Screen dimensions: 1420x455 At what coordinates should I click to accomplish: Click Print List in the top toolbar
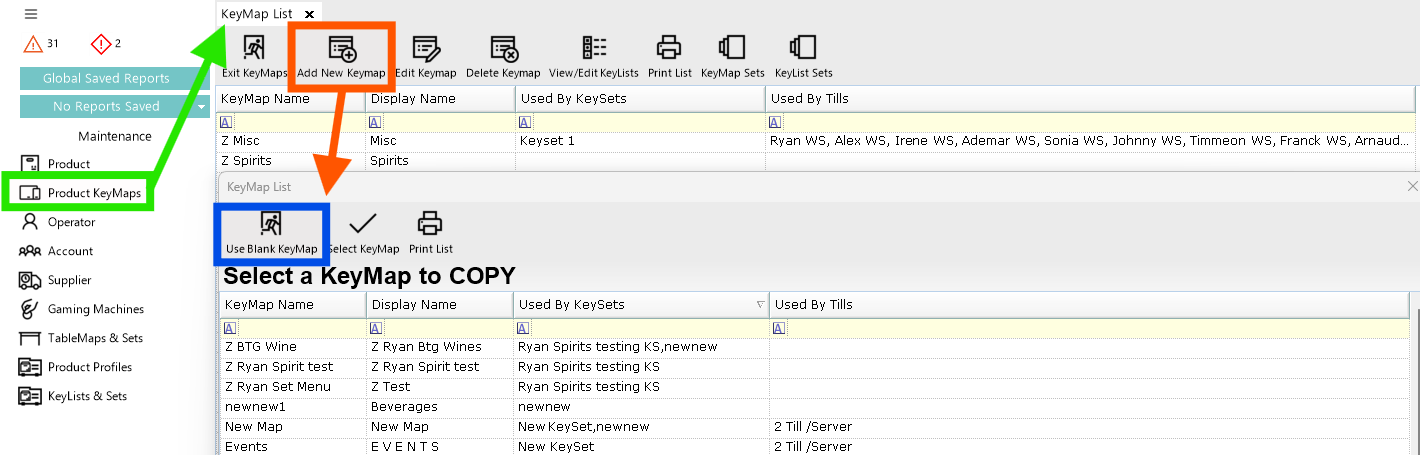pos(669,48)
